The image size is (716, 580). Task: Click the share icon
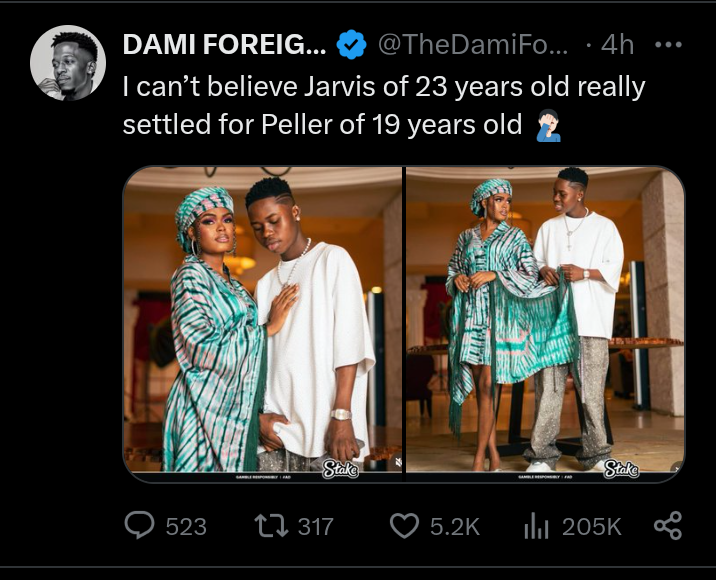(x=667, y=524)
